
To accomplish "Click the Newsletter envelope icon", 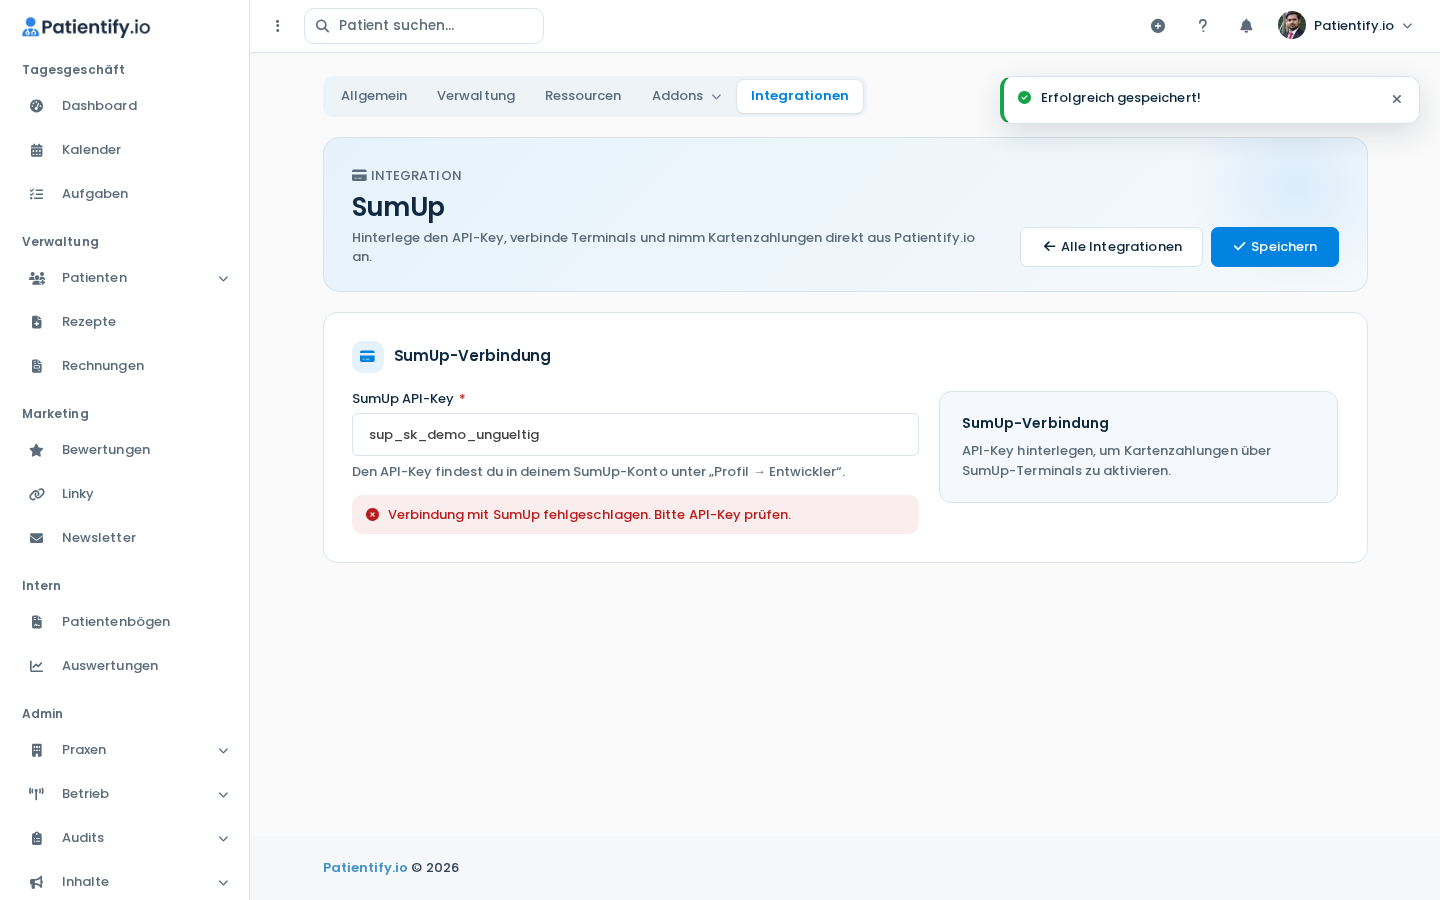I will pyautogui.click(x=37, y=538).
